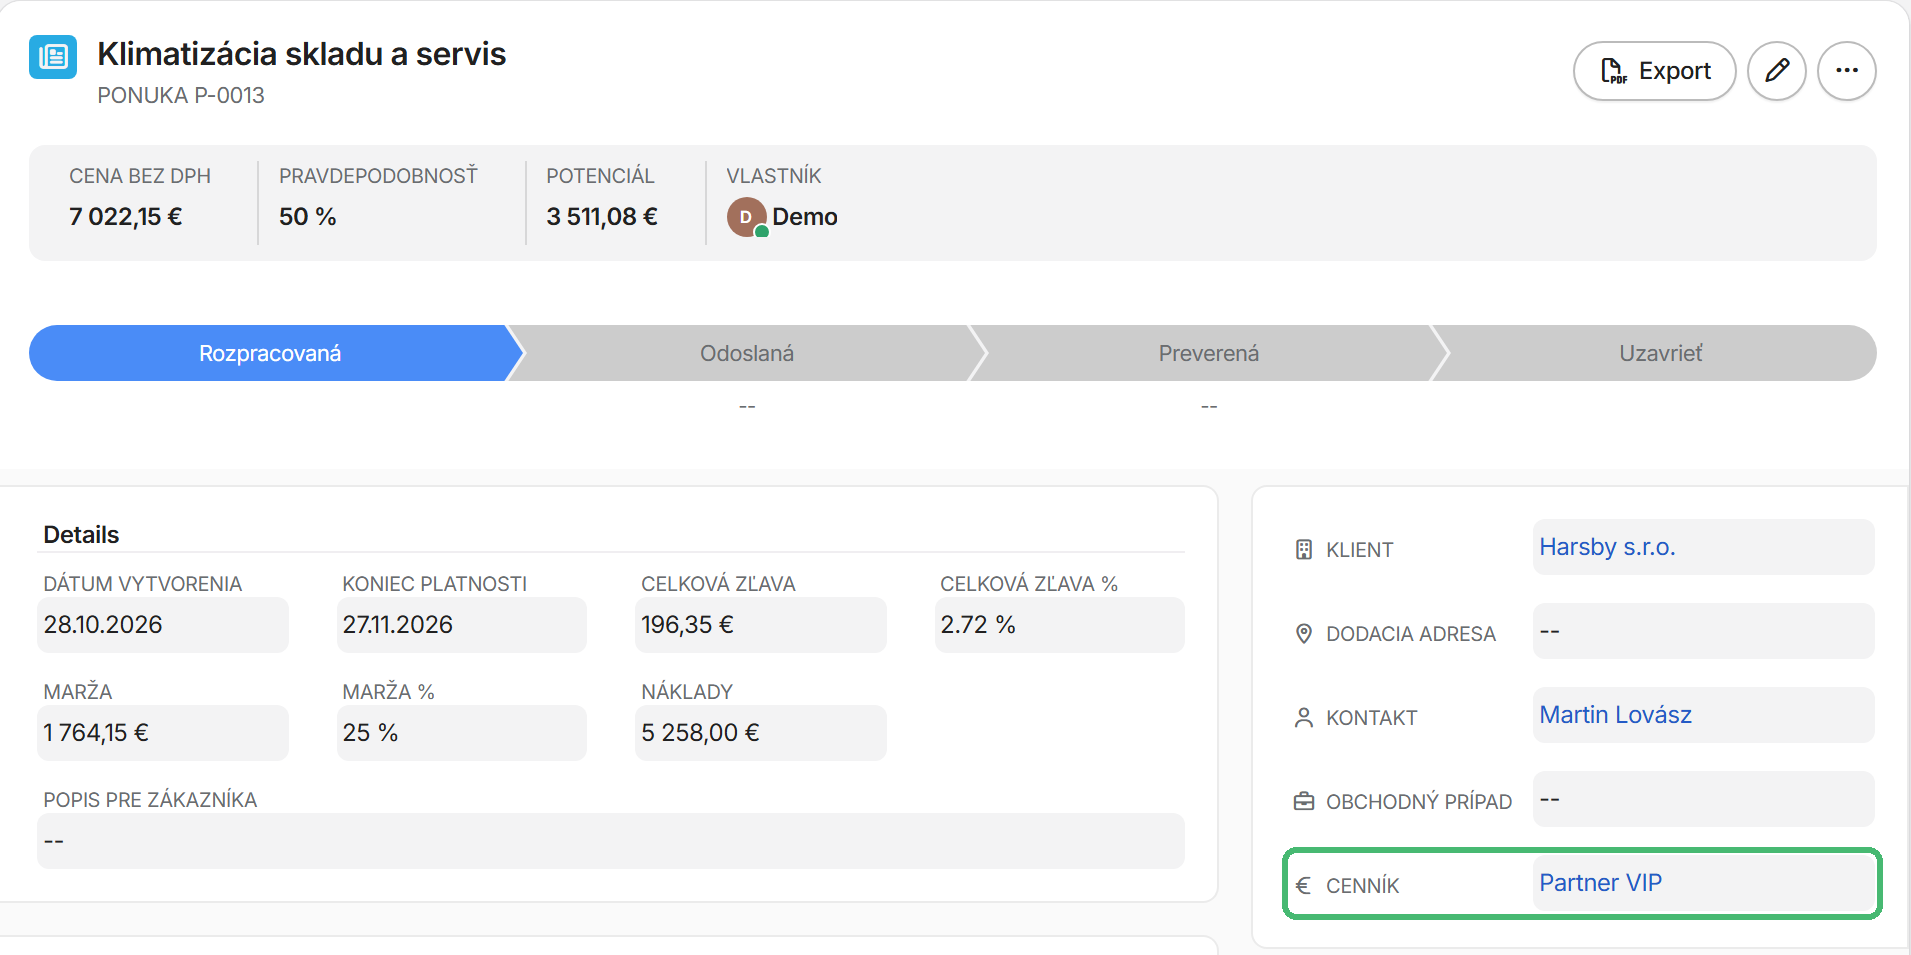Viewport: 1911px width, 955px height.
Task: Open client link Harsby s.r.o.
Action: (x=1607, y=547)
